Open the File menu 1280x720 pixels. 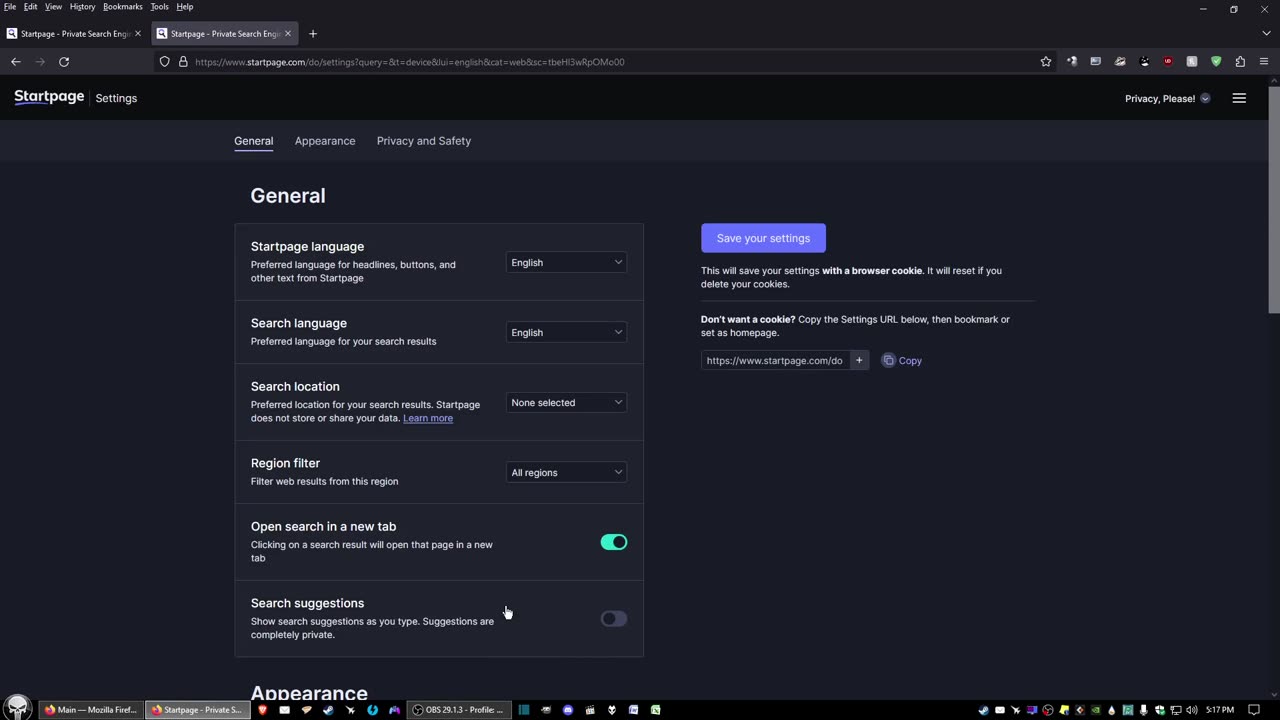tap(10, 7)
